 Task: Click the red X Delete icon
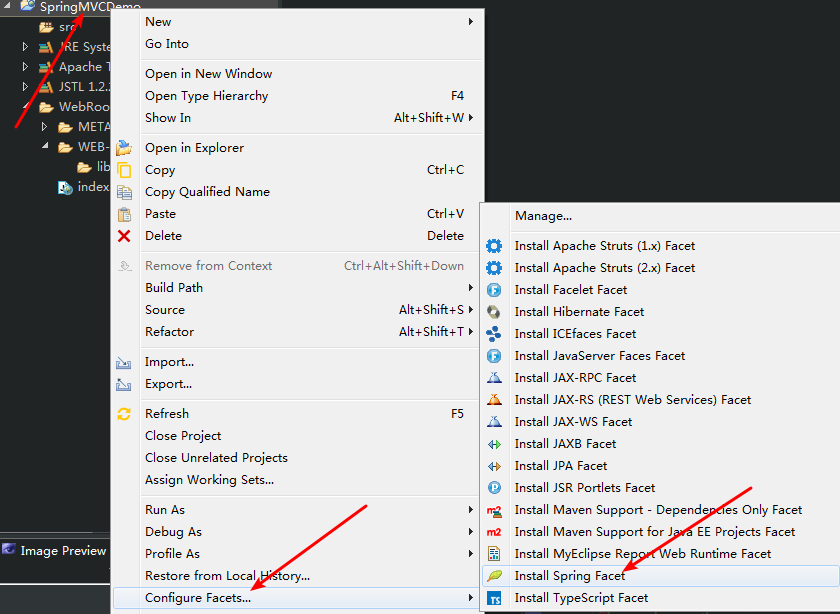tap(124, 235)
